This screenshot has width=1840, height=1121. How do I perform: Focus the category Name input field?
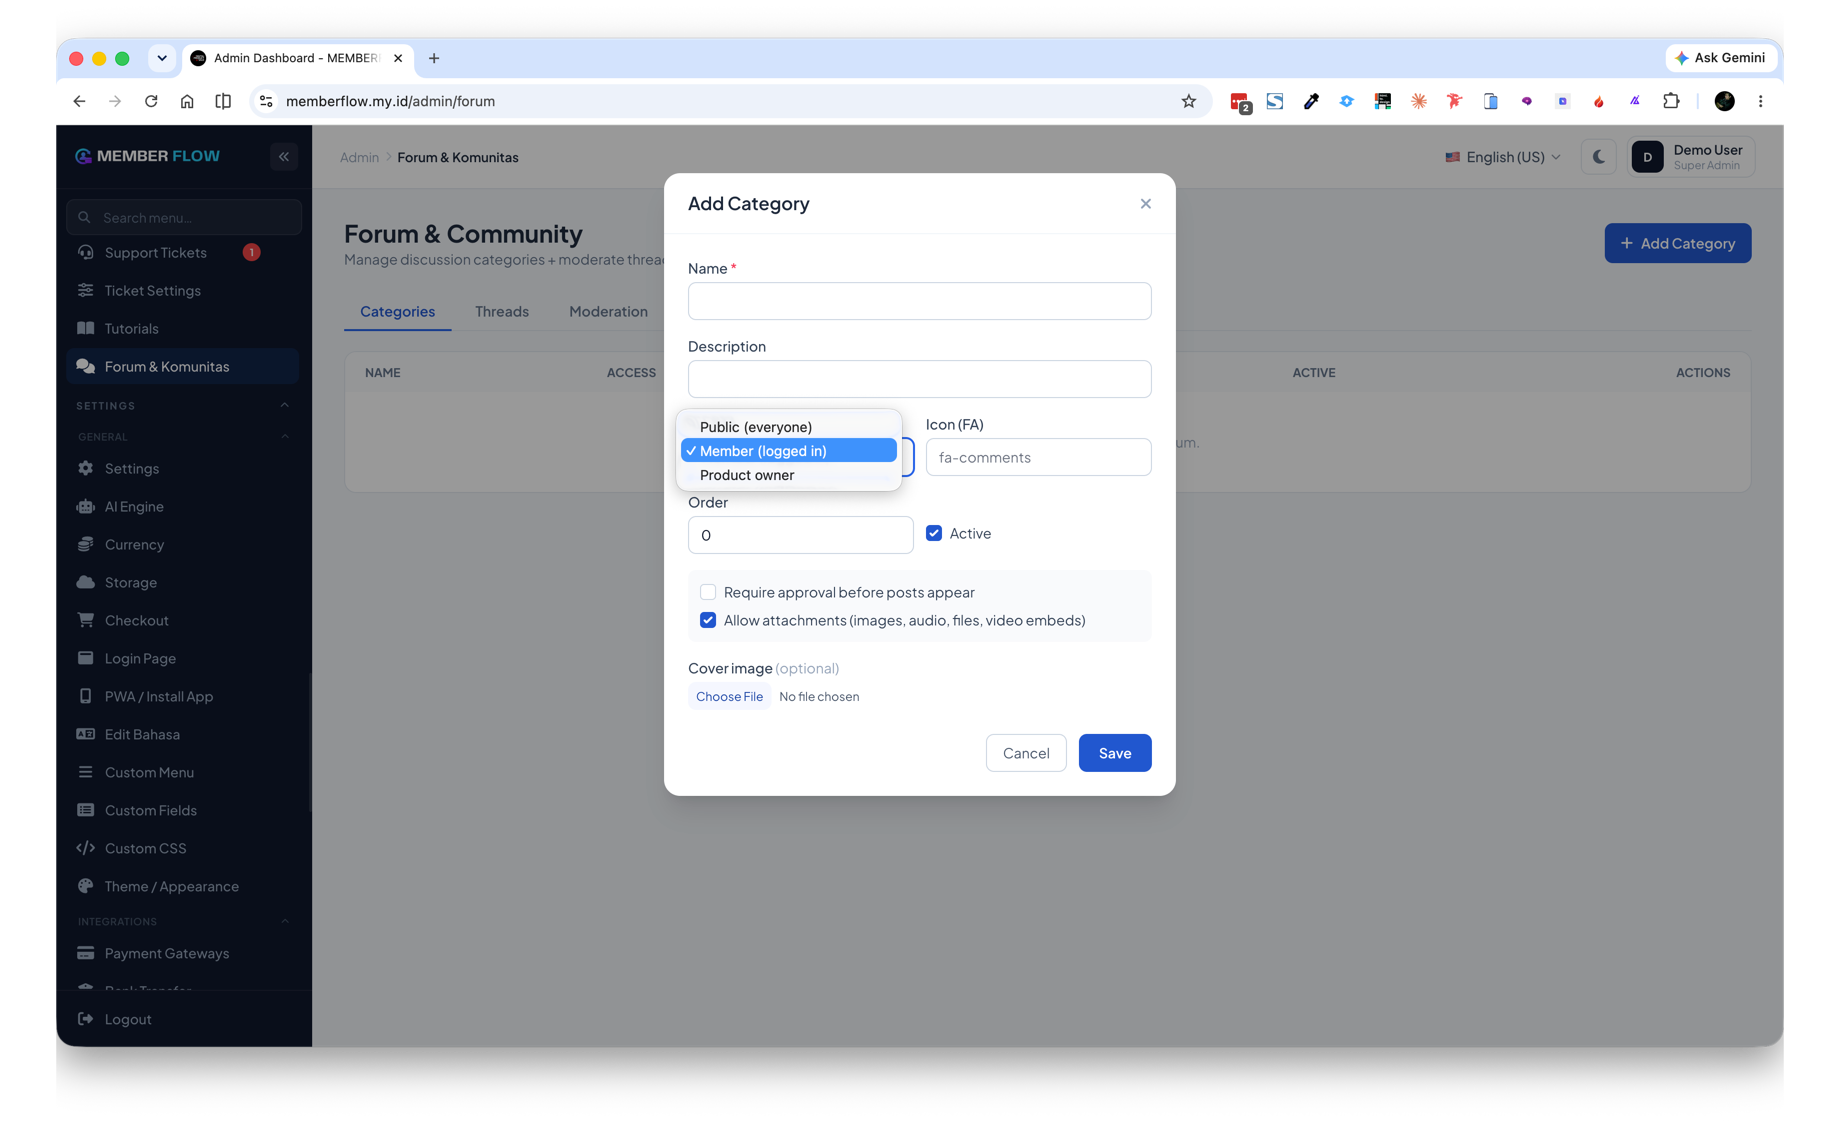919,302
